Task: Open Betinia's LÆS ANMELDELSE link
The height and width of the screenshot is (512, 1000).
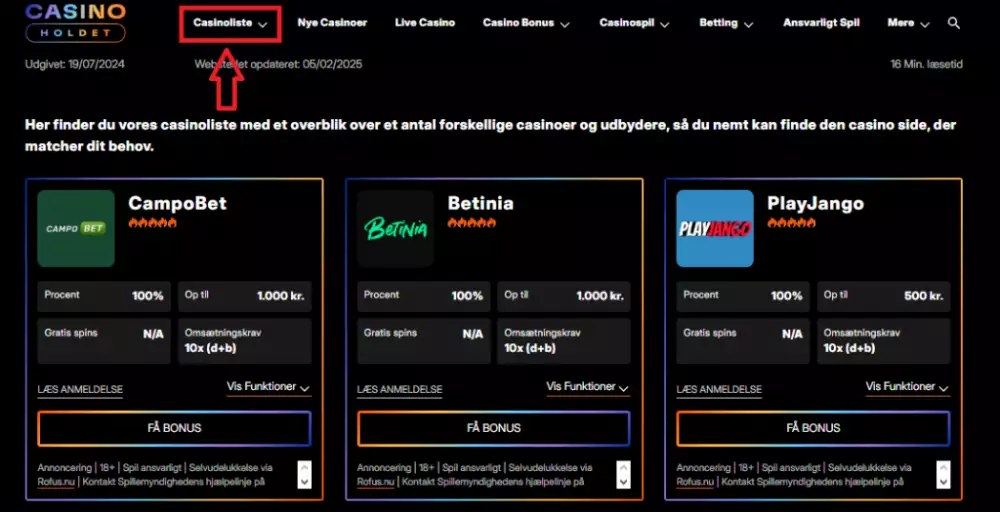Action: (x=399, y=389)
